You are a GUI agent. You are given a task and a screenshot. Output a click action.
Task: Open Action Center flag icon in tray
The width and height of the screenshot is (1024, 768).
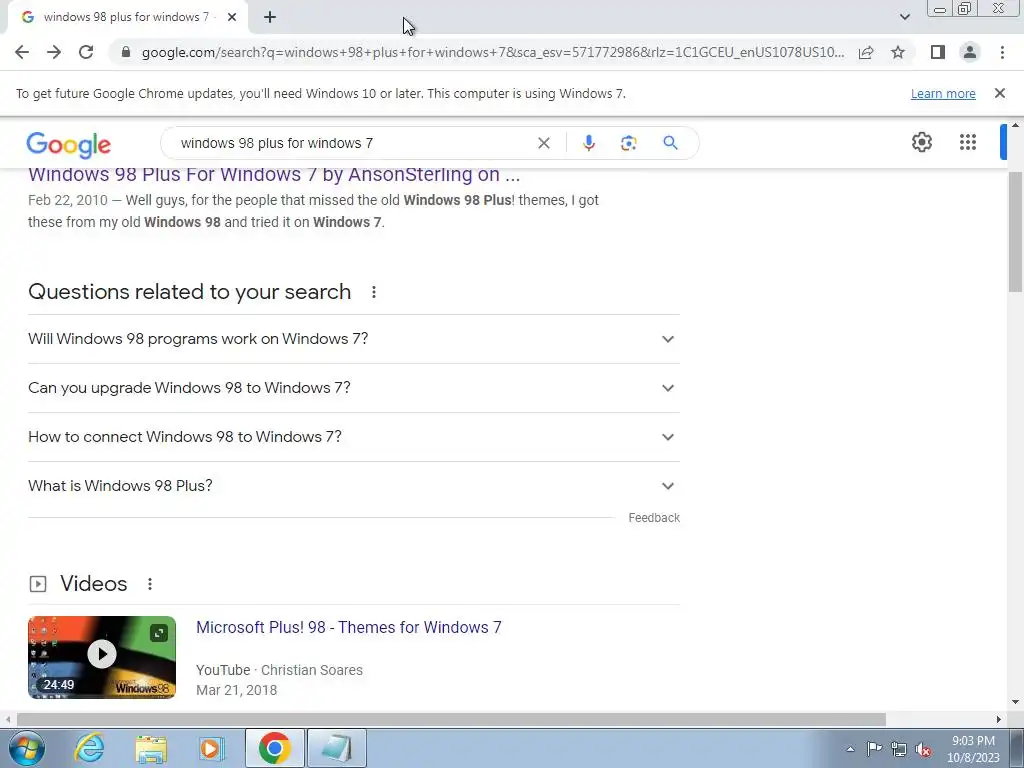874,749
